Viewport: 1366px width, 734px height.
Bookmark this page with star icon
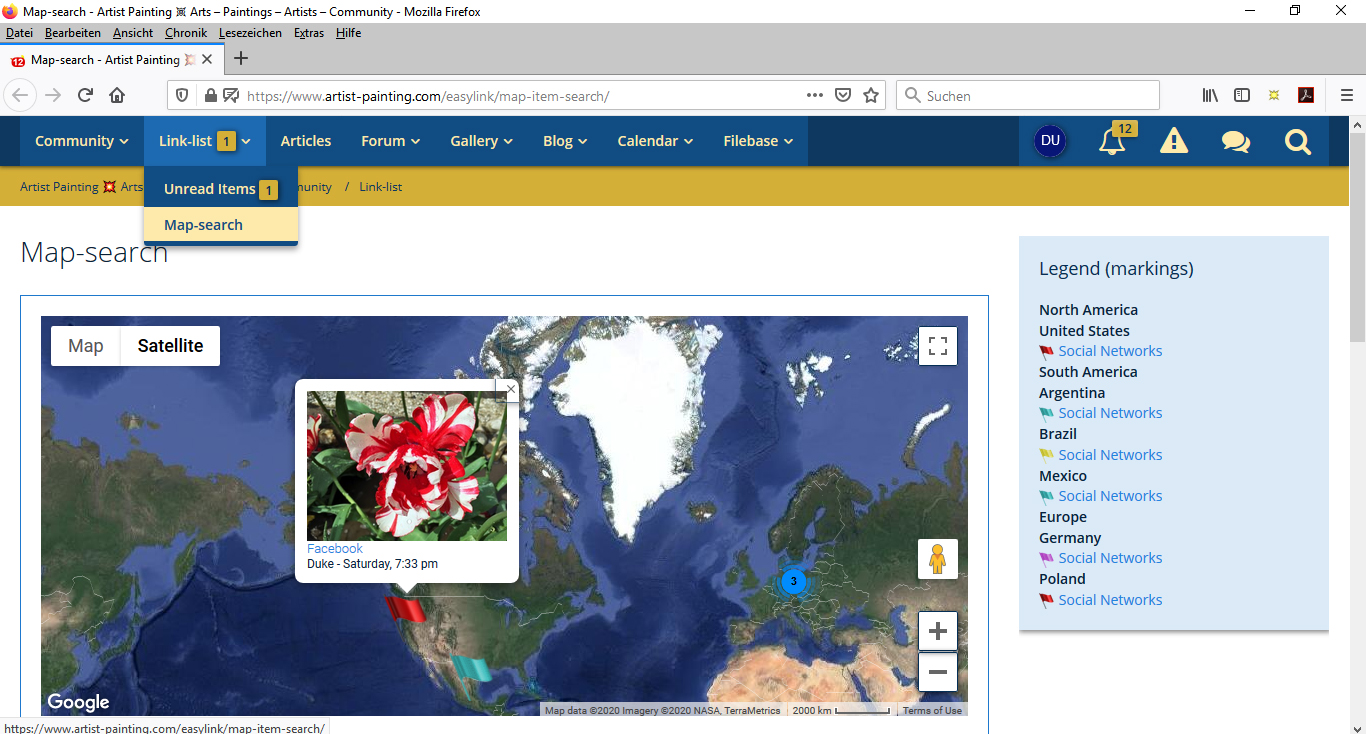click(871, 96)
